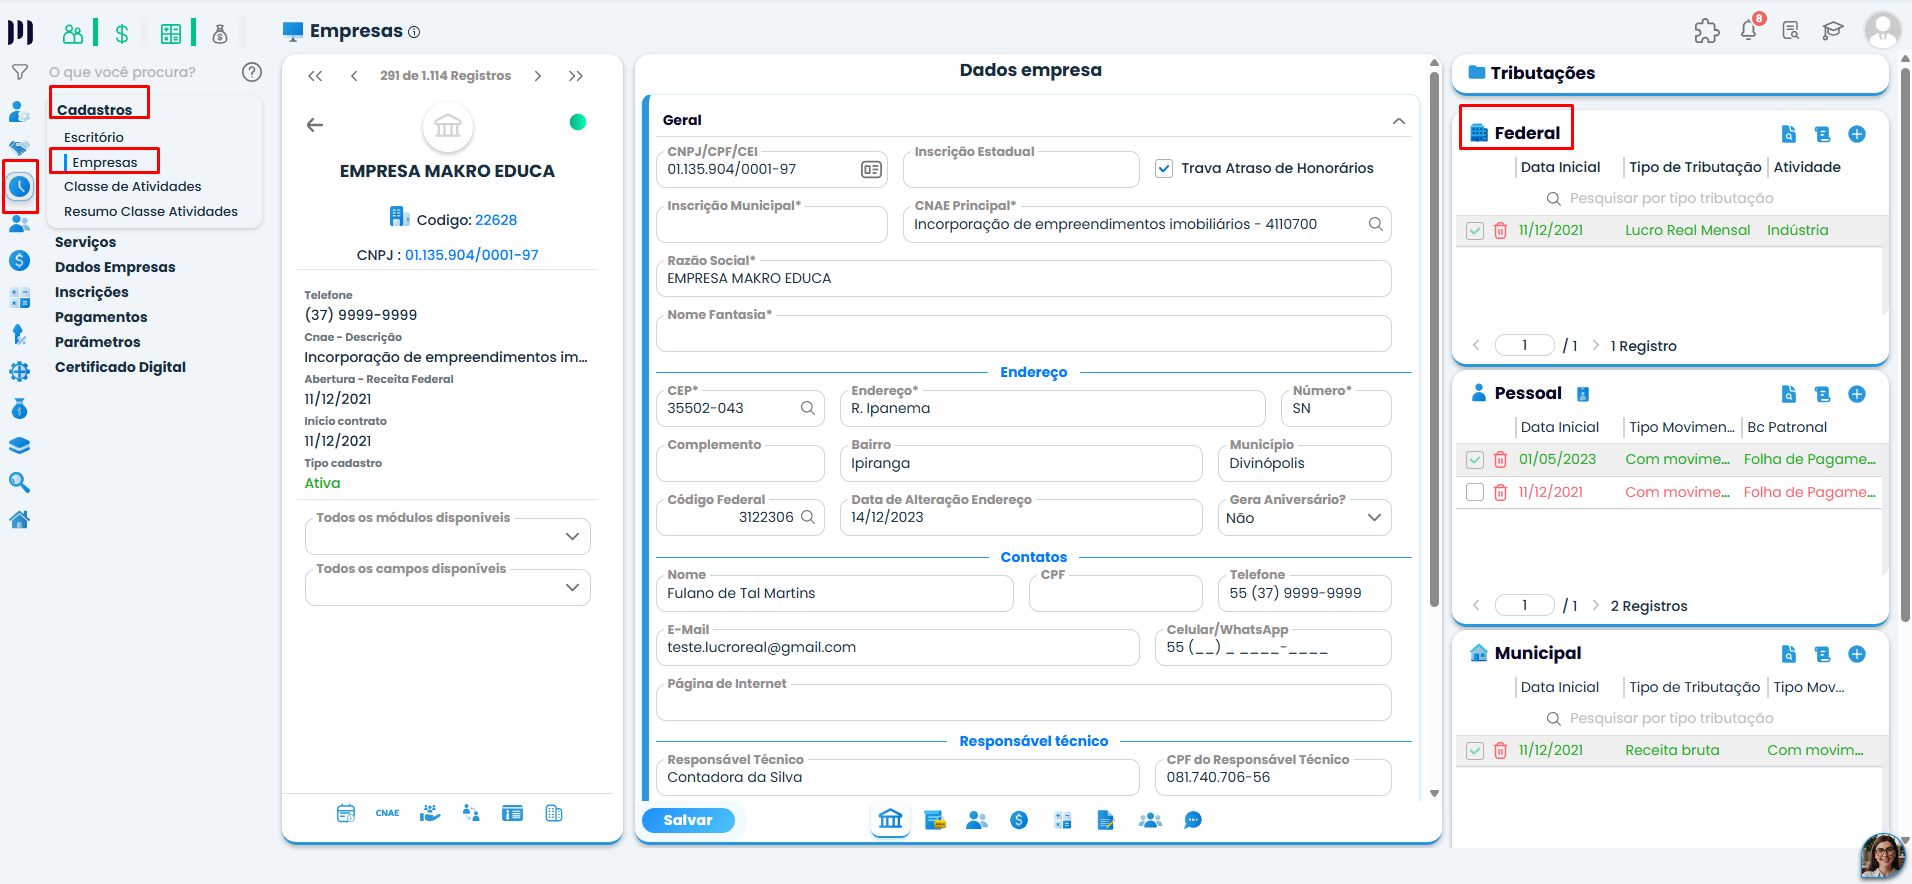Image resolution: width=1912 pixels, height=884 pixels.
Task: Open Escritório menu item
Action: pyautogui.click(x=94, y=137)
